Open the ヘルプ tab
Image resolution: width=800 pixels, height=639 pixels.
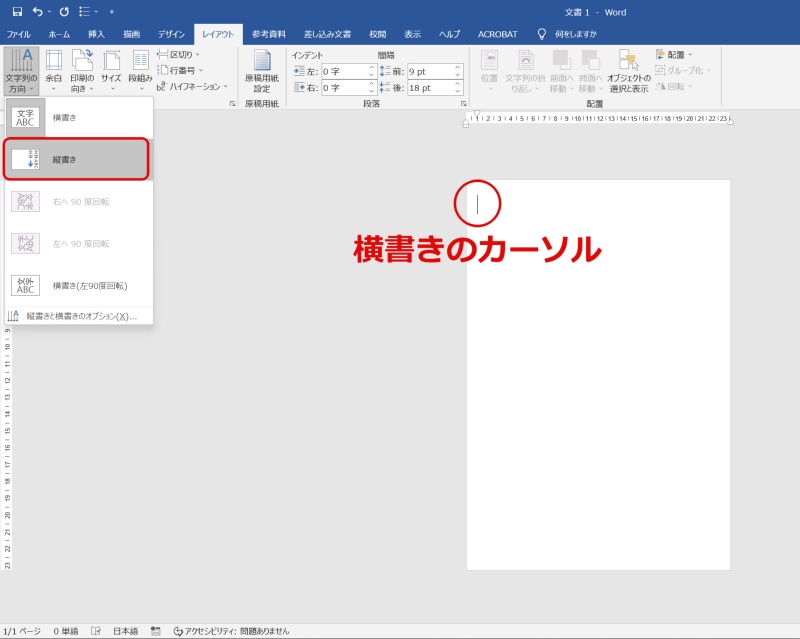point(449,34)
